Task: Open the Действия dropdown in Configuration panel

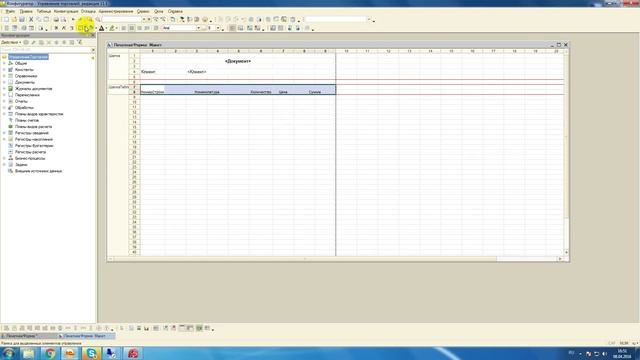Action: point(11,42)
